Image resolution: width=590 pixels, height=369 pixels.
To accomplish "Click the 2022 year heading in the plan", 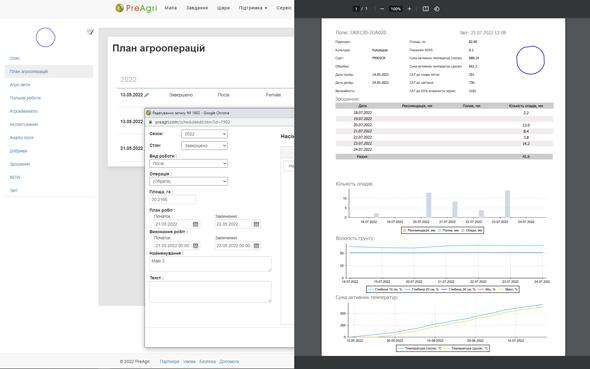I will (x=128, y=79).
